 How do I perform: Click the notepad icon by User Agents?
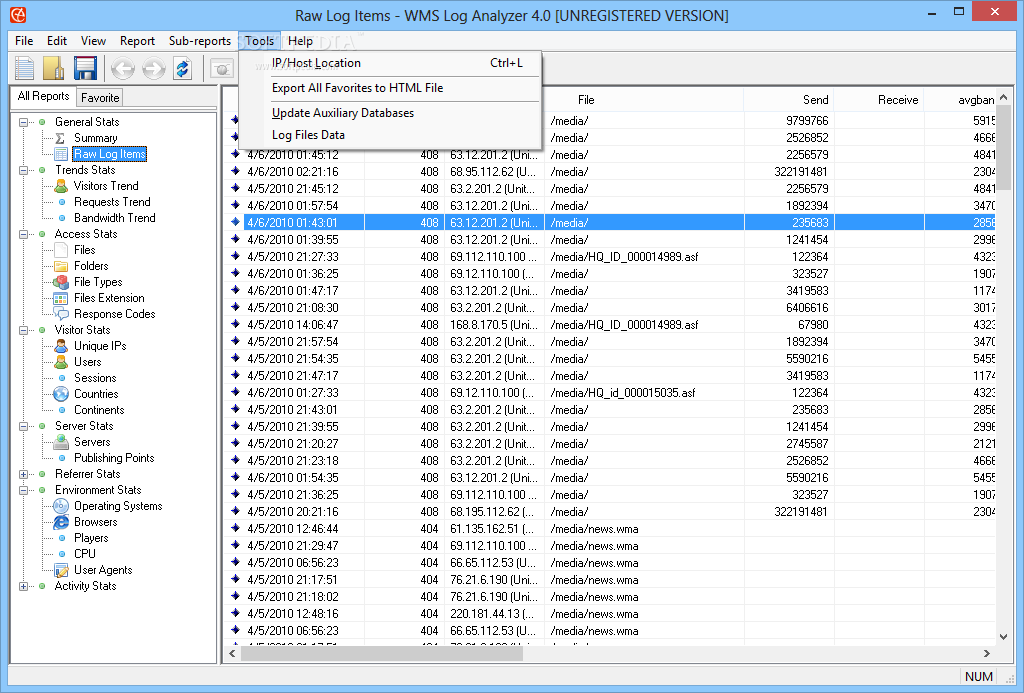(x=61, y=570)
